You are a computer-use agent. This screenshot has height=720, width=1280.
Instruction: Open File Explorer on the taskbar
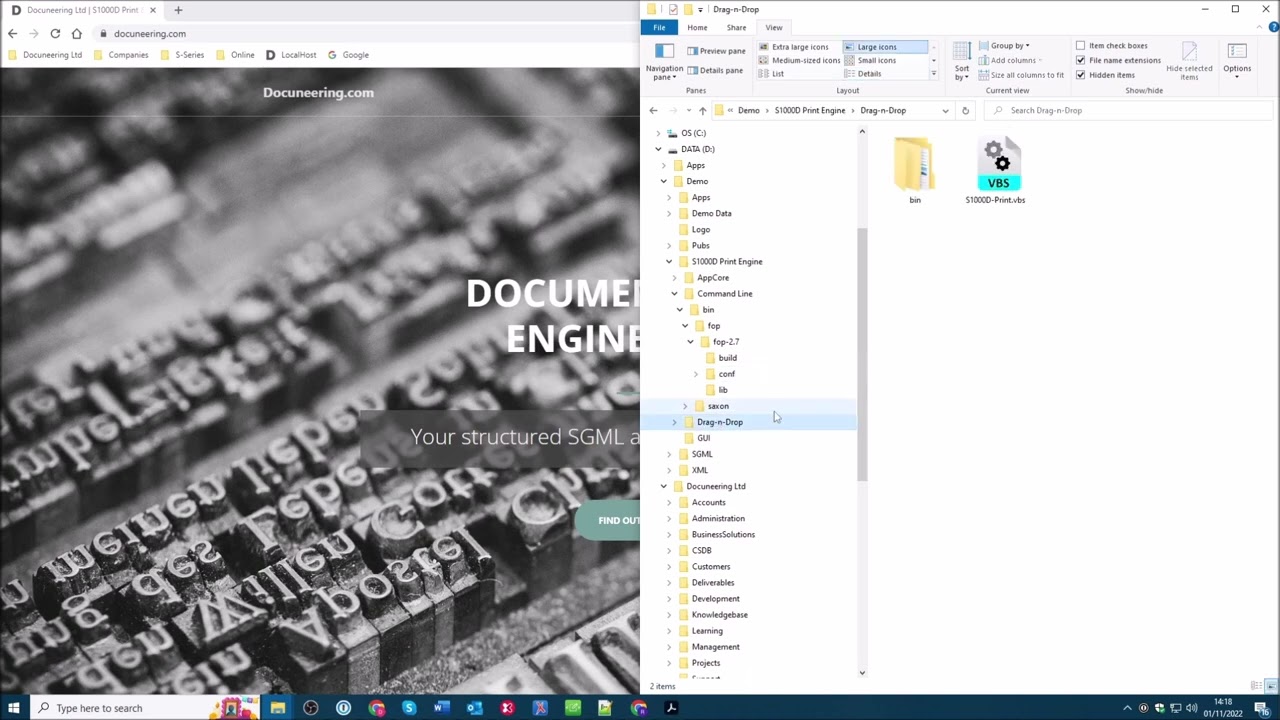278,708
